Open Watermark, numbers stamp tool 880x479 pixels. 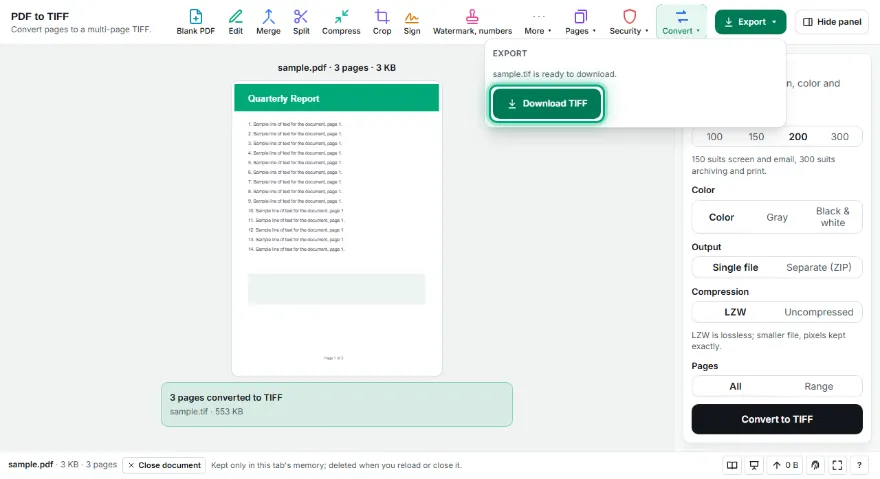pyautogui.click(x=472, y=22)
